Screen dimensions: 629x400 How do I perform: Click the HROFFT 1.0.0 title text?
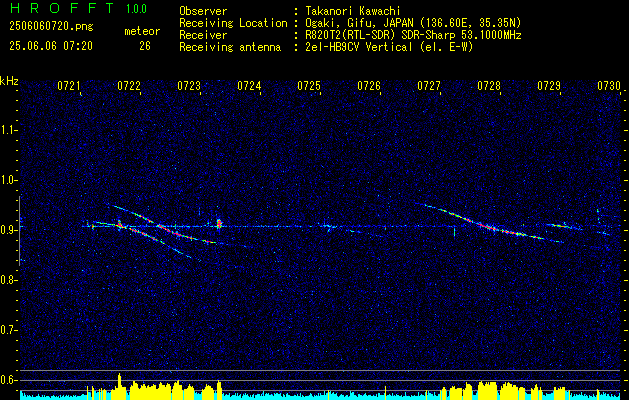click(78, 8)
